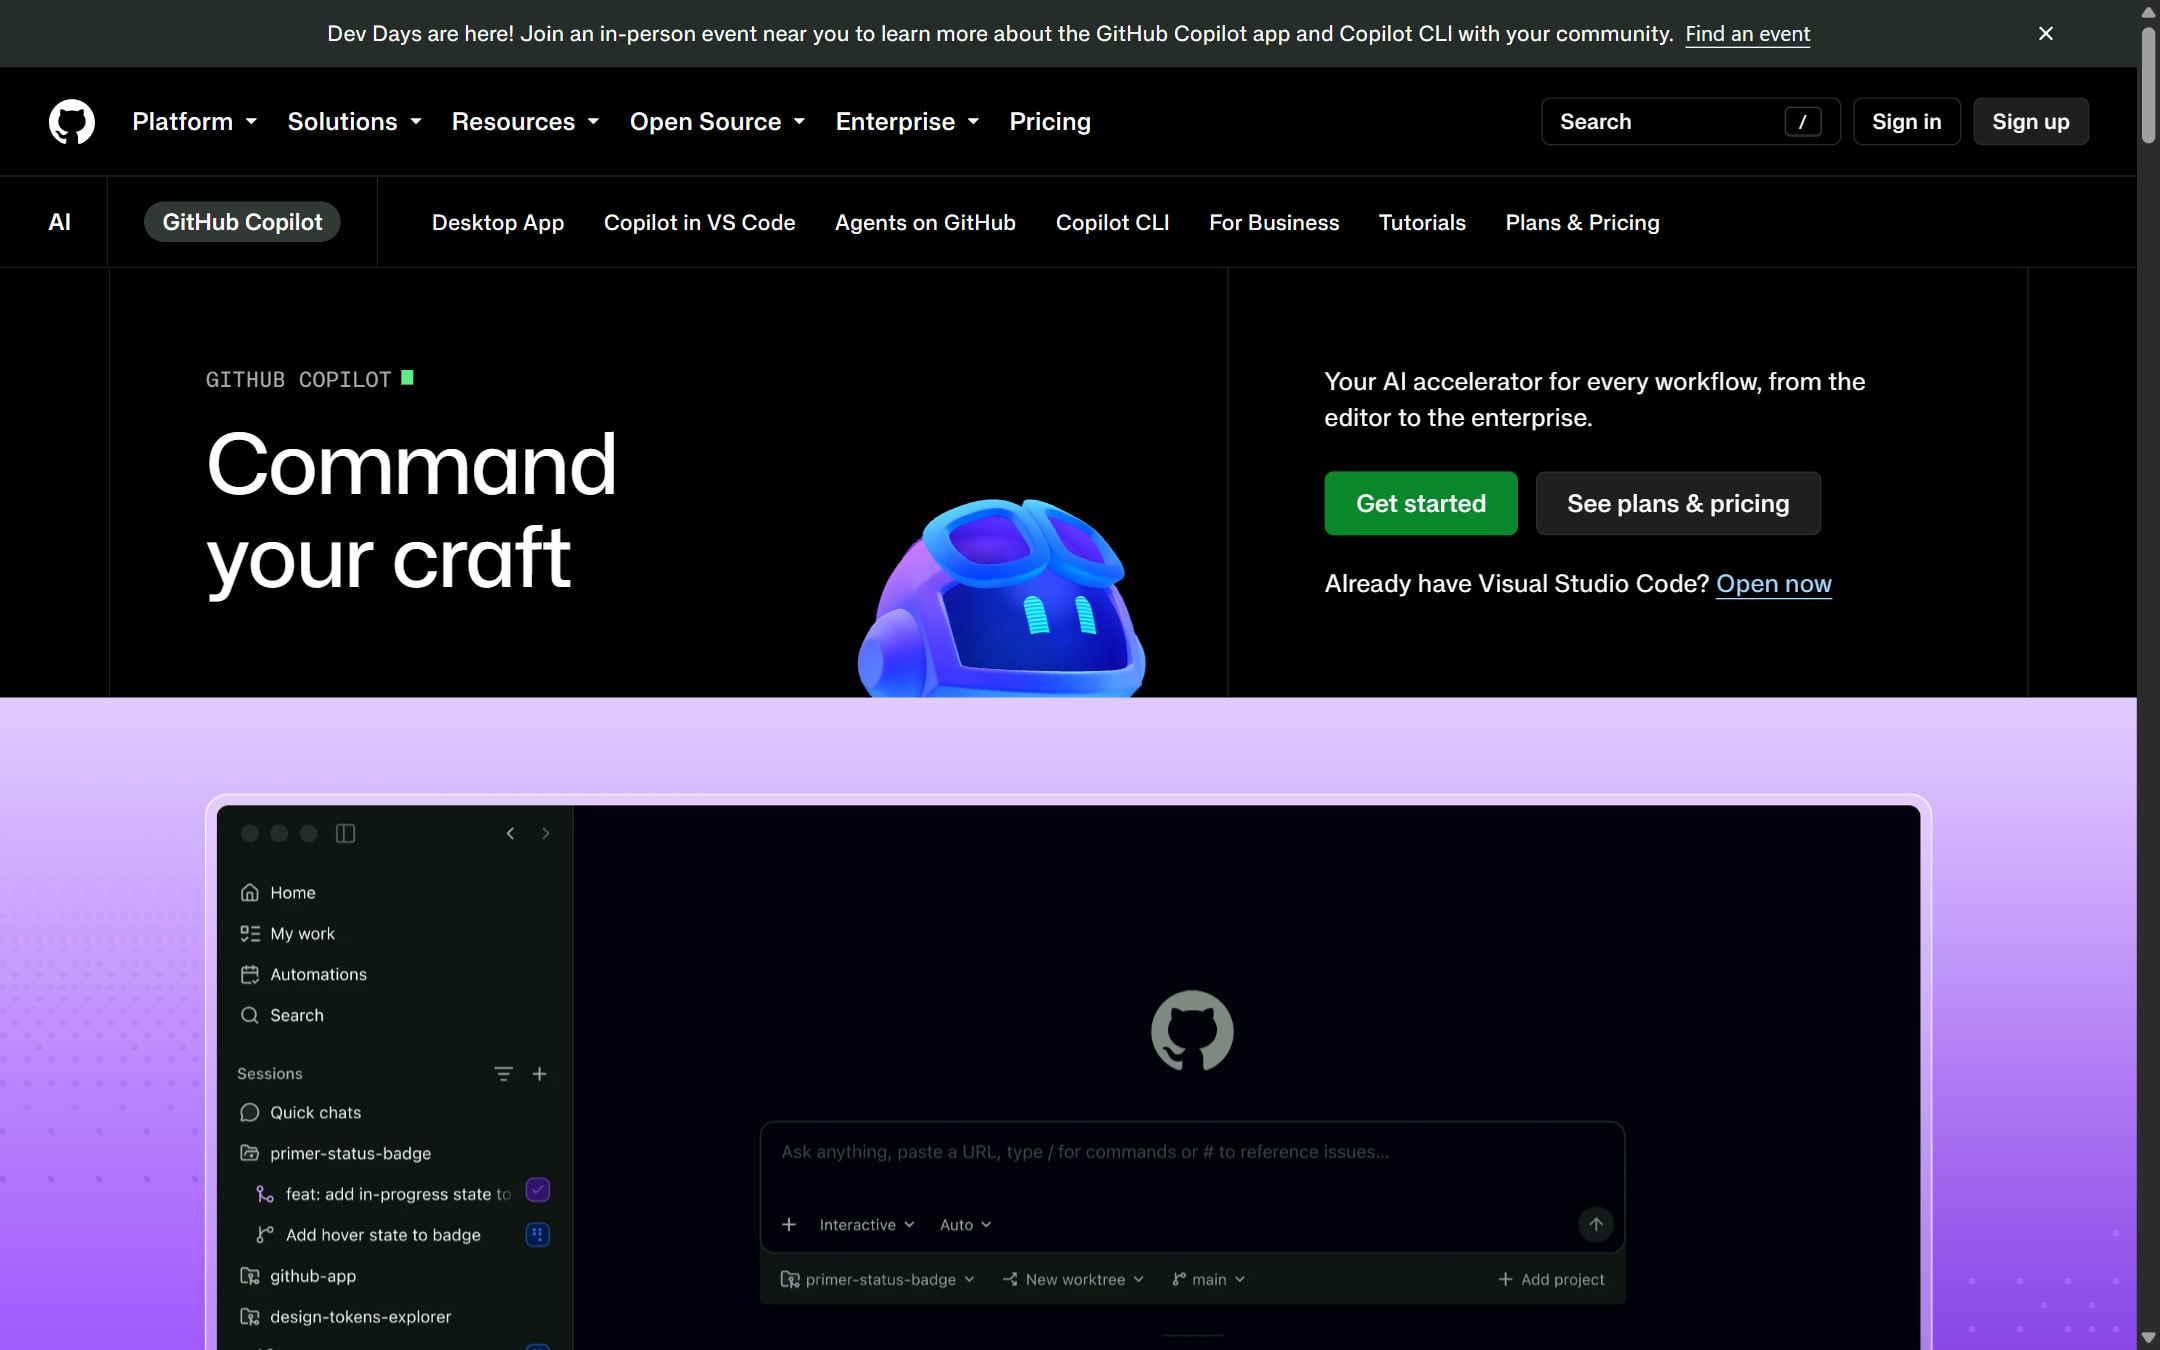This screenshot has width=2160, height=1350.
Task: Click the Search magnifier icon in sidebar
Action: [x=250, y=1015]
